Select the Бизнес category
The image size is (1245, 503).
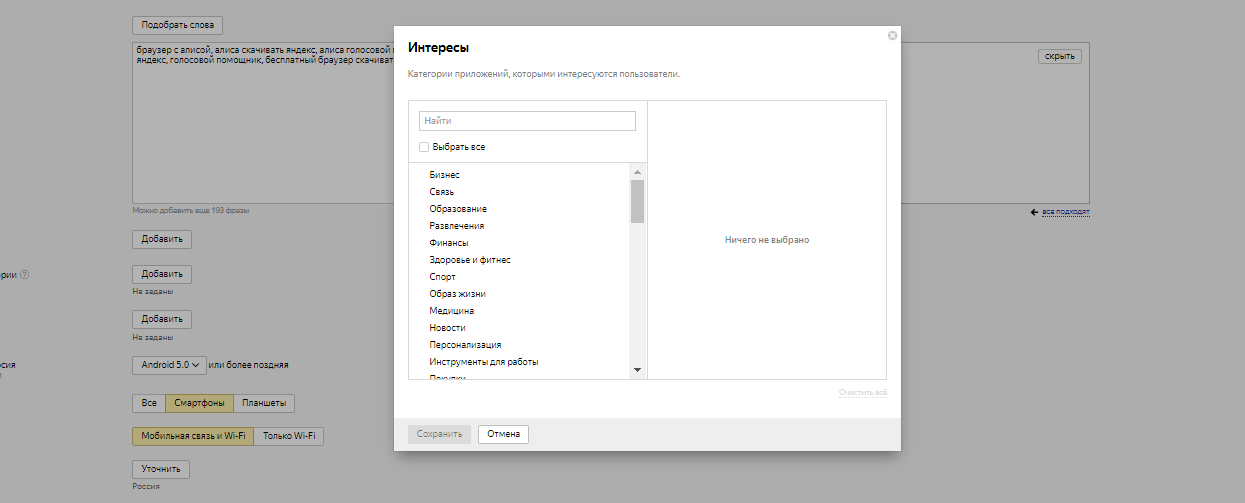(x=444, y=175)
